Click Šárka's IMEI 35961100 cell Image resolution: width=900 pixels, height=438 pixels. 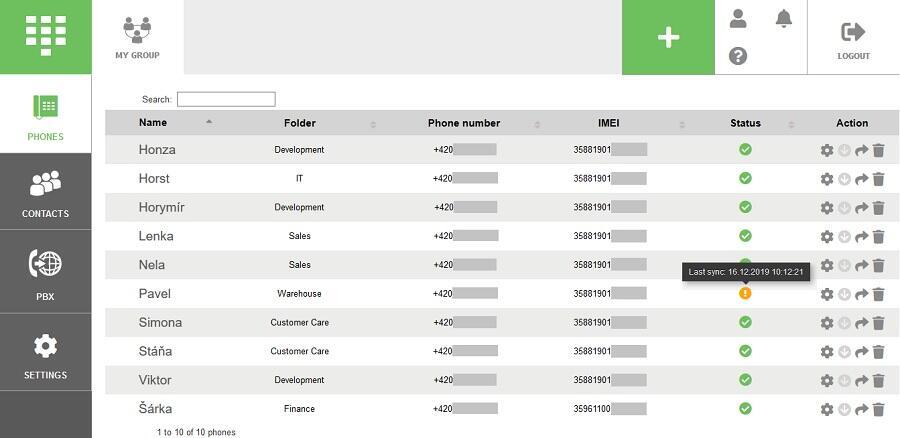pyautogui.click(x=610, y=409)
